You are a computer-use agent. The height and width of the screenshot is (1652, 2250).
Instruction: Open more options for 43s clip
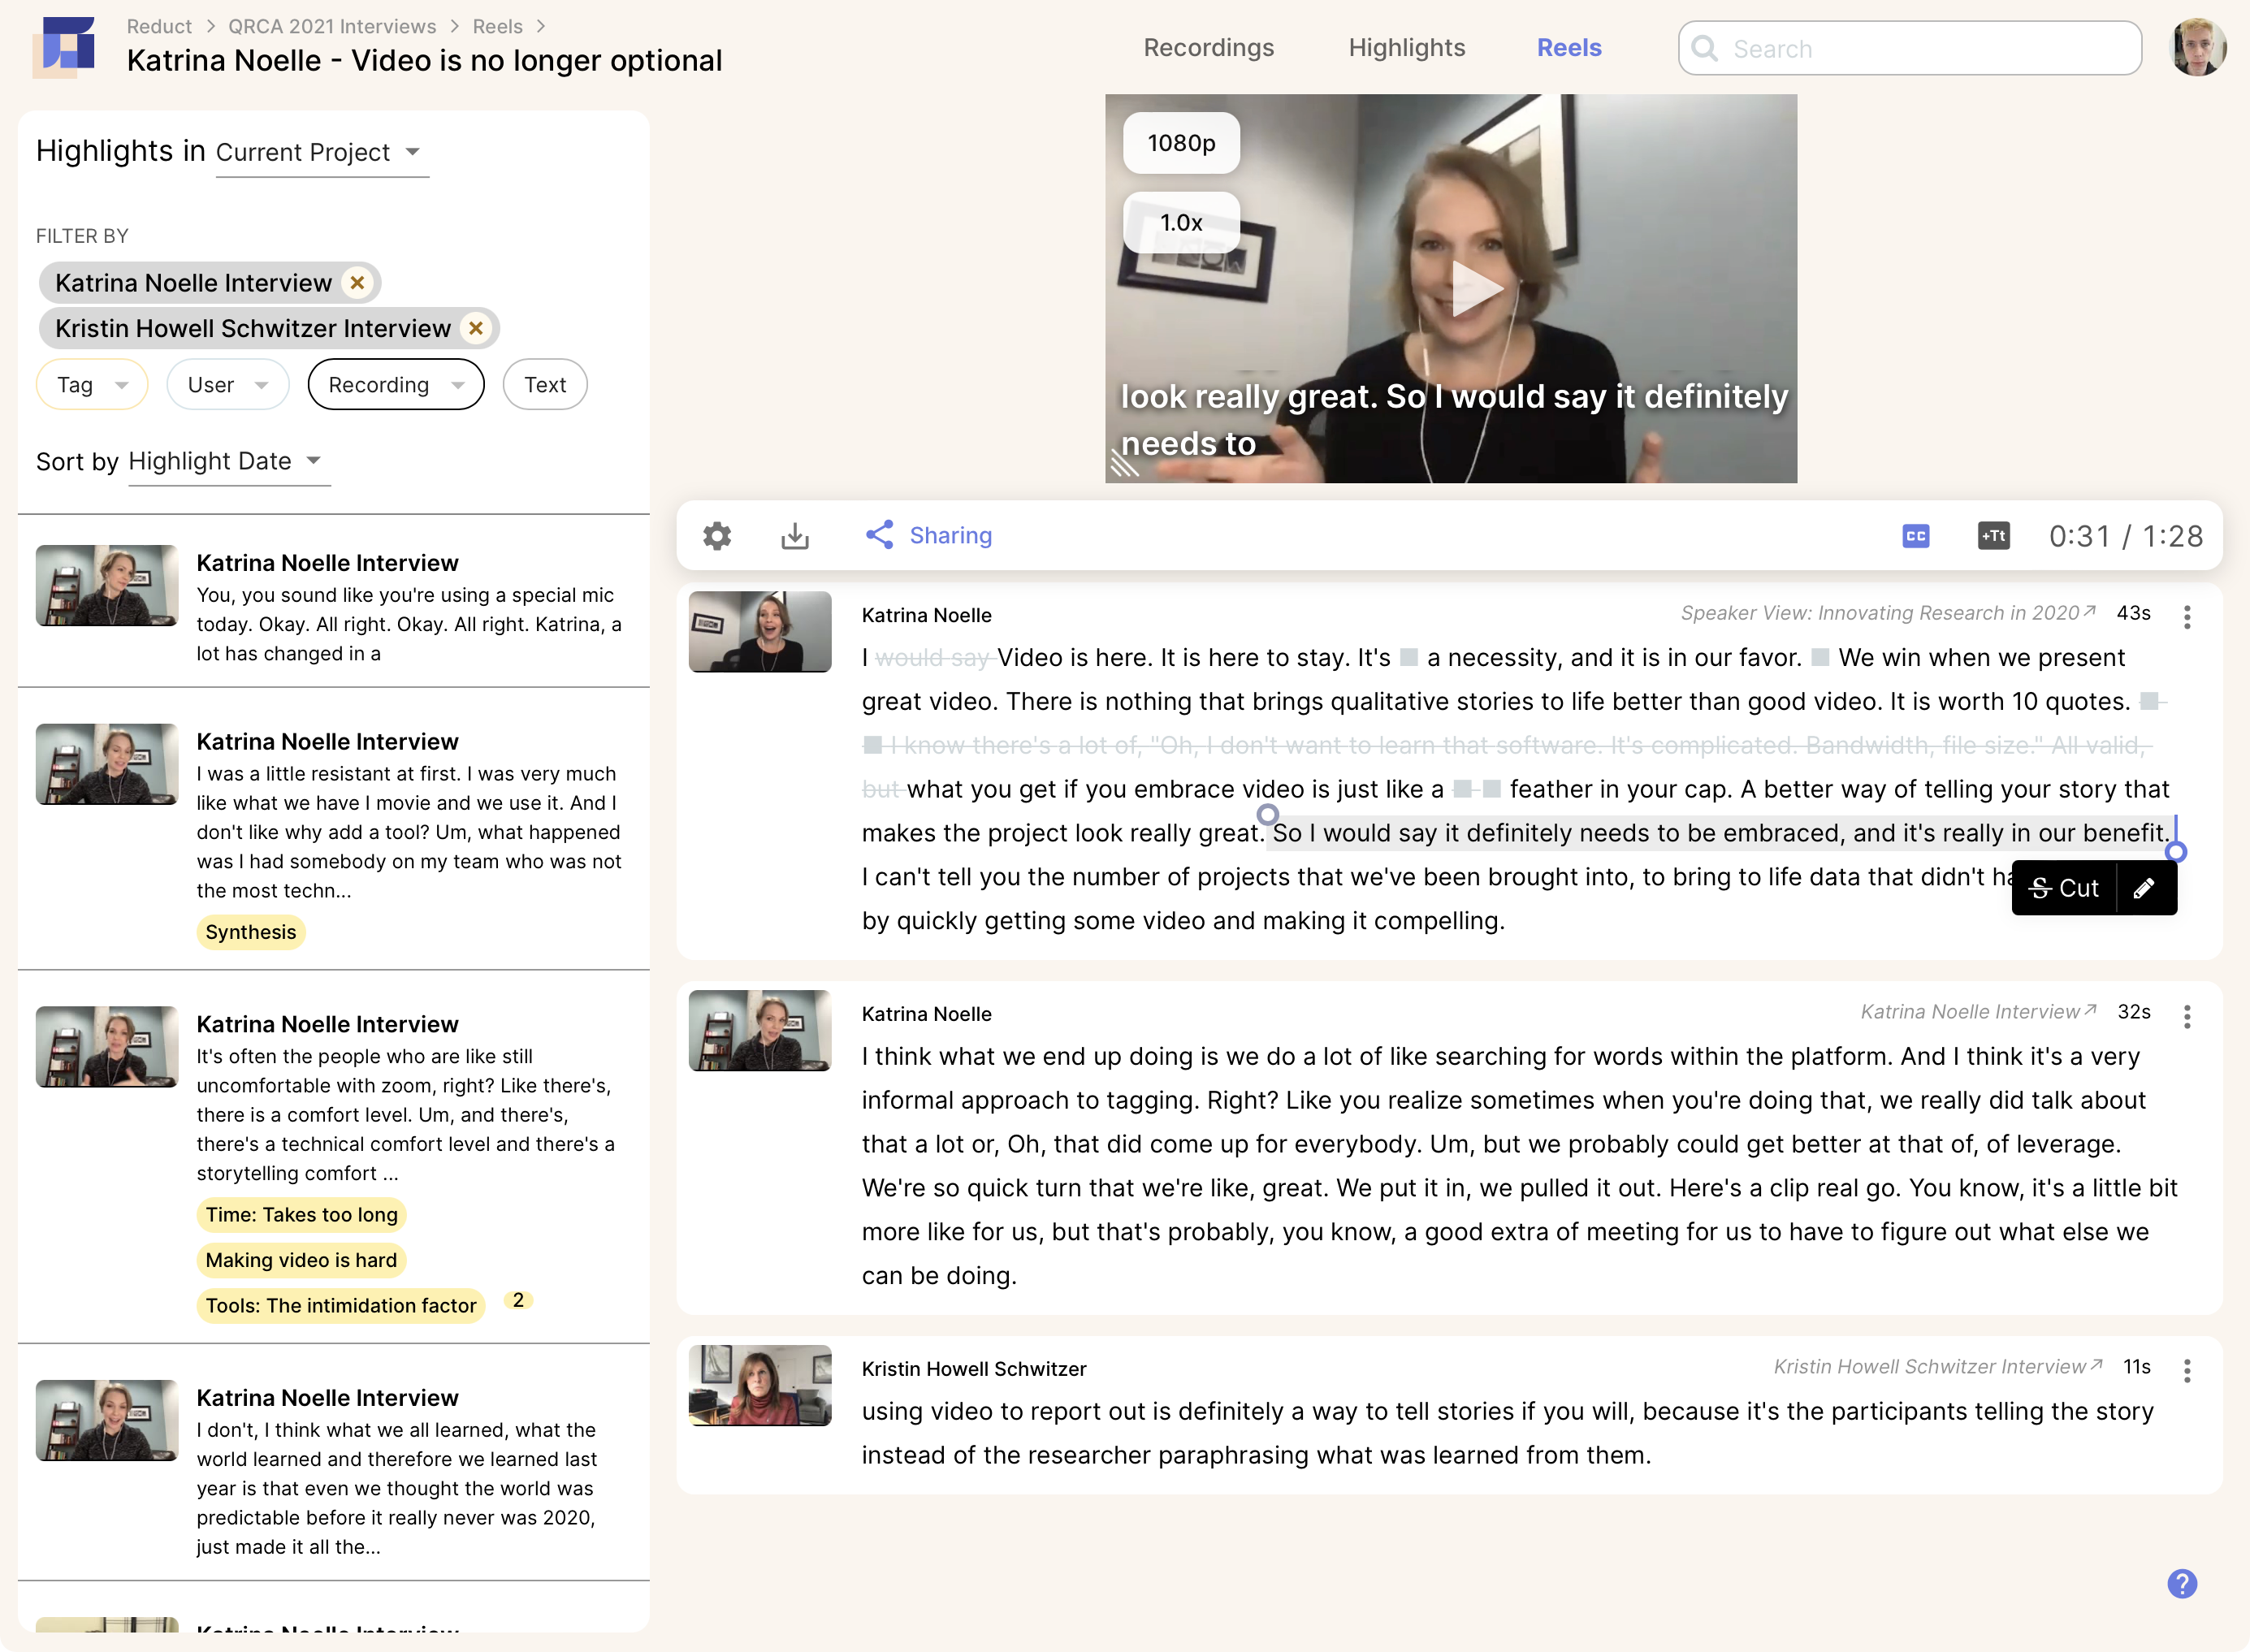pyautogui.click(x=2187, y=617)
